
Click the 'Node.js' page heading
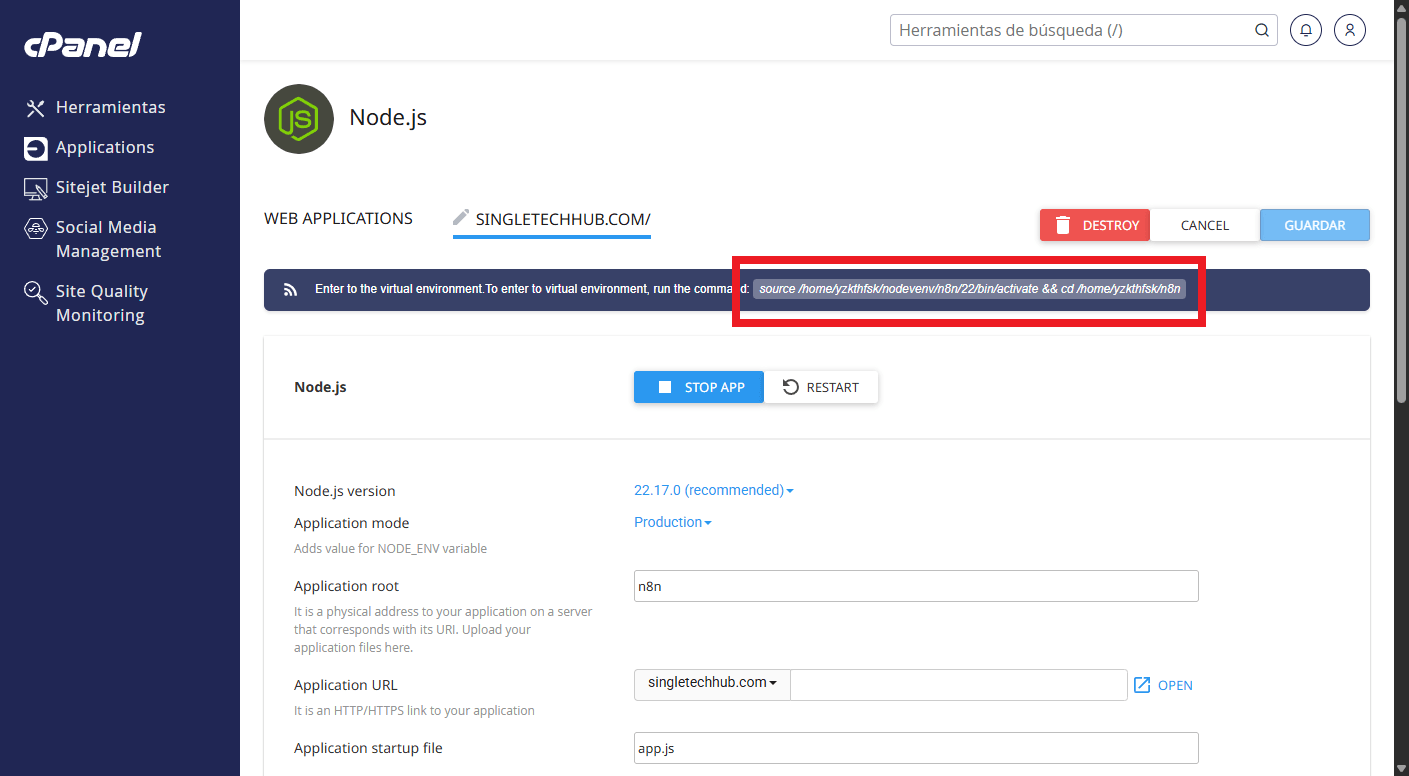pyautogui.click(x=388, y=117)
